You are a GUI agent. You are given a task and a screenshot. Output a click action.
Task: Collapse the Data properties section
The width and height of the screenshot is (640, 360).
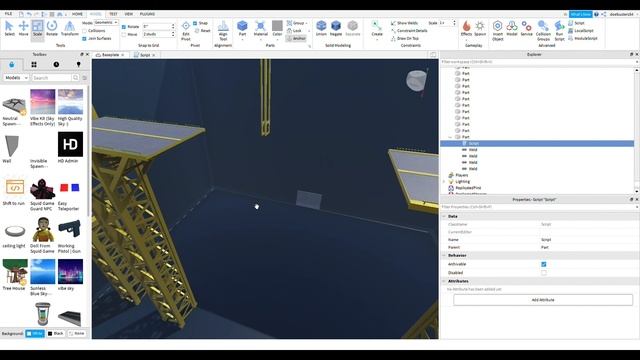pyautogui.click(x=444, y=216)
